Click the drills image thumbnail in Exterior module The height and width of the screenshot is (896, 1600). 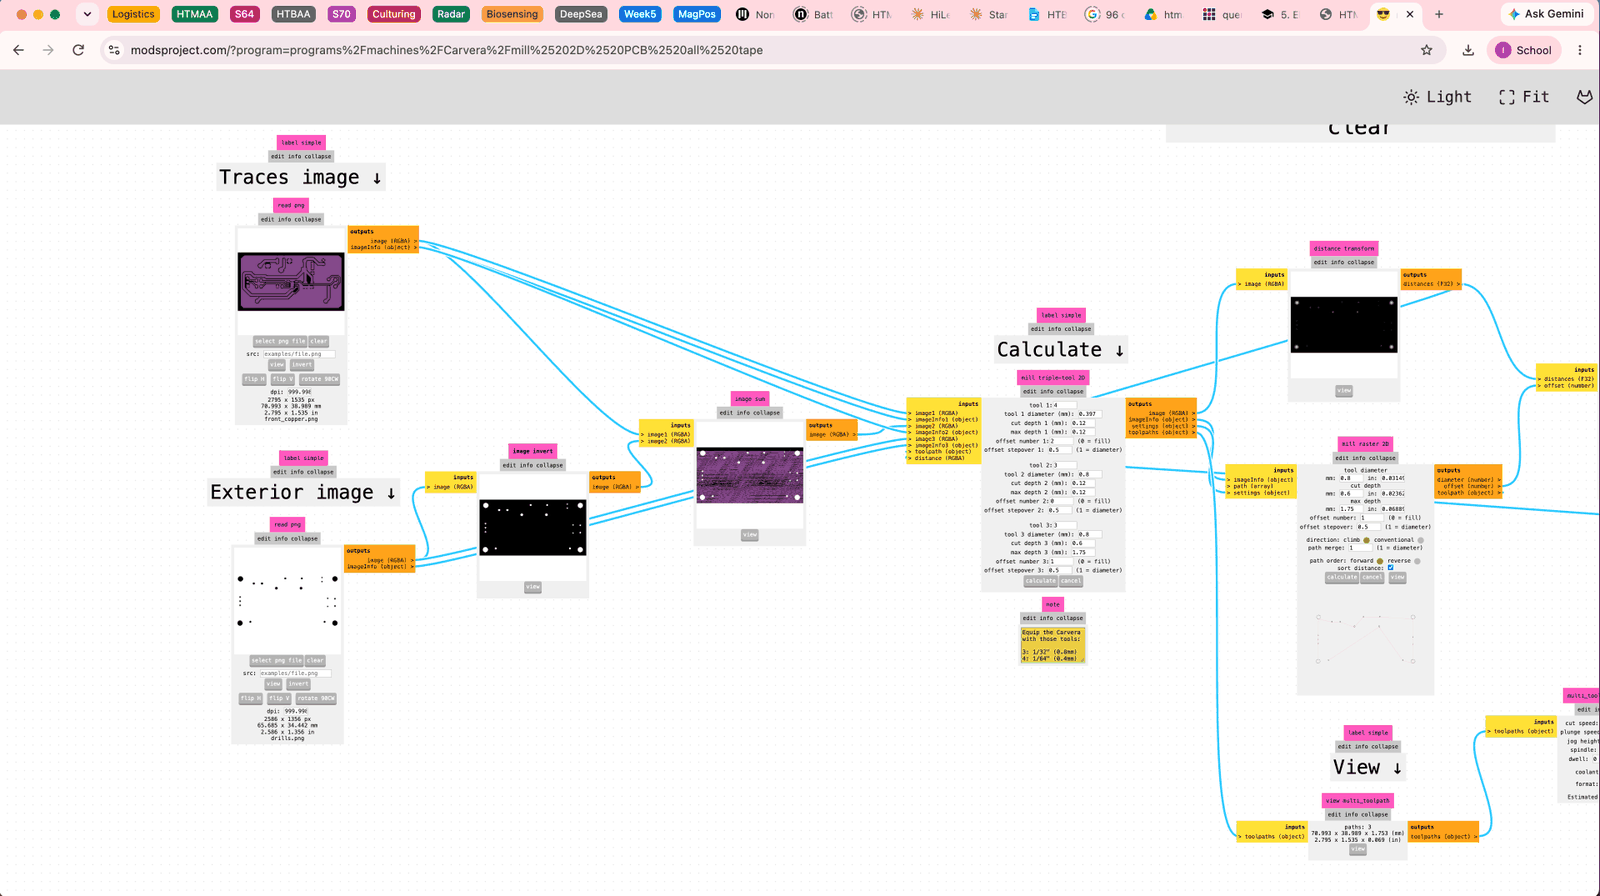[287, 600]
